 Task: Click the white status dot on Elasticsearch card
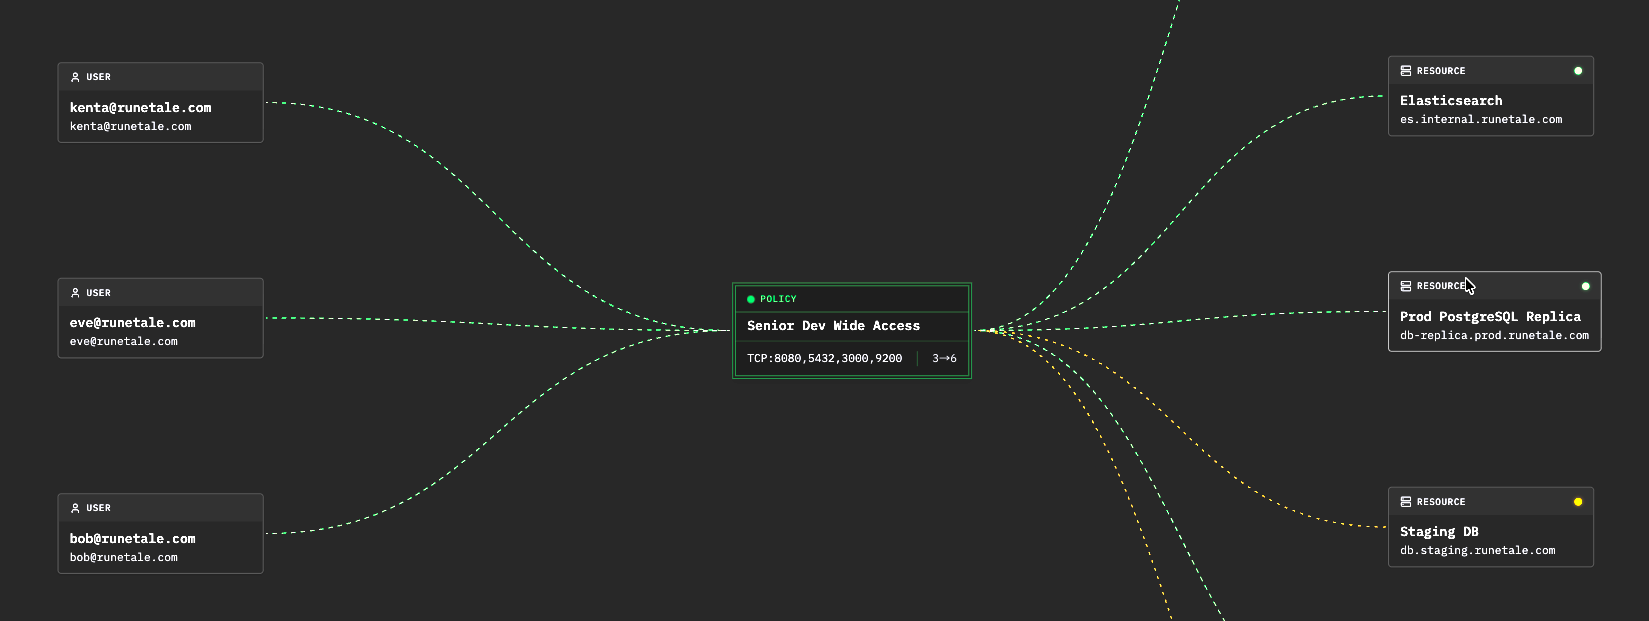[1578, 71]
